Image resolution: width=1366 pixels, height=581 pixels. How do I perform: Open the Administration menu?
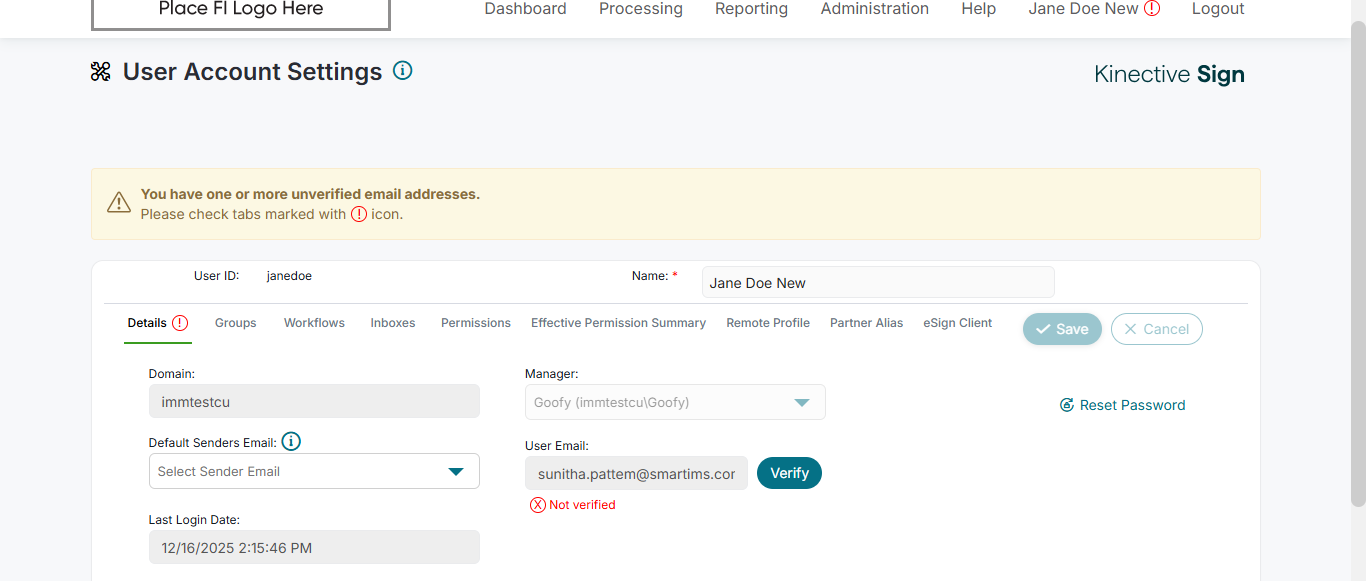874,9
